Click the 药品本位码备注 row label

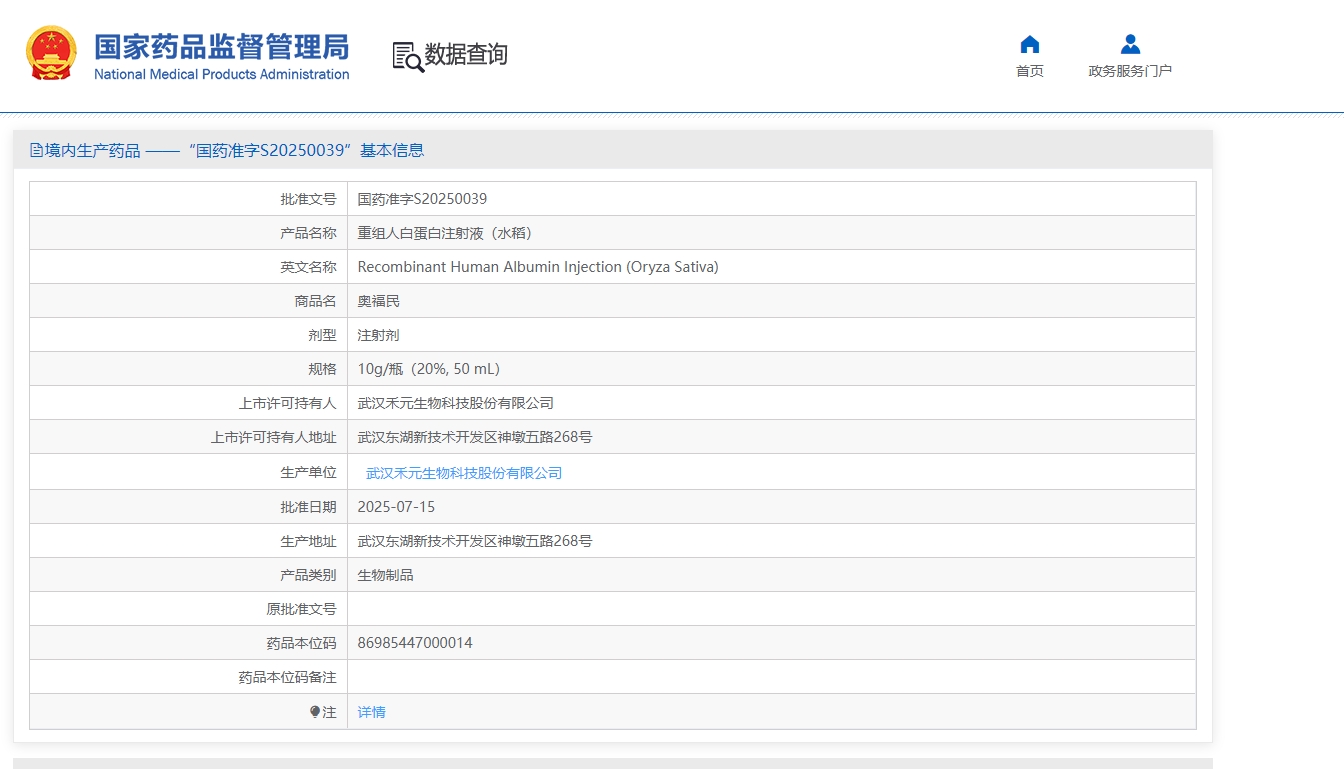[x=287, y=677]
